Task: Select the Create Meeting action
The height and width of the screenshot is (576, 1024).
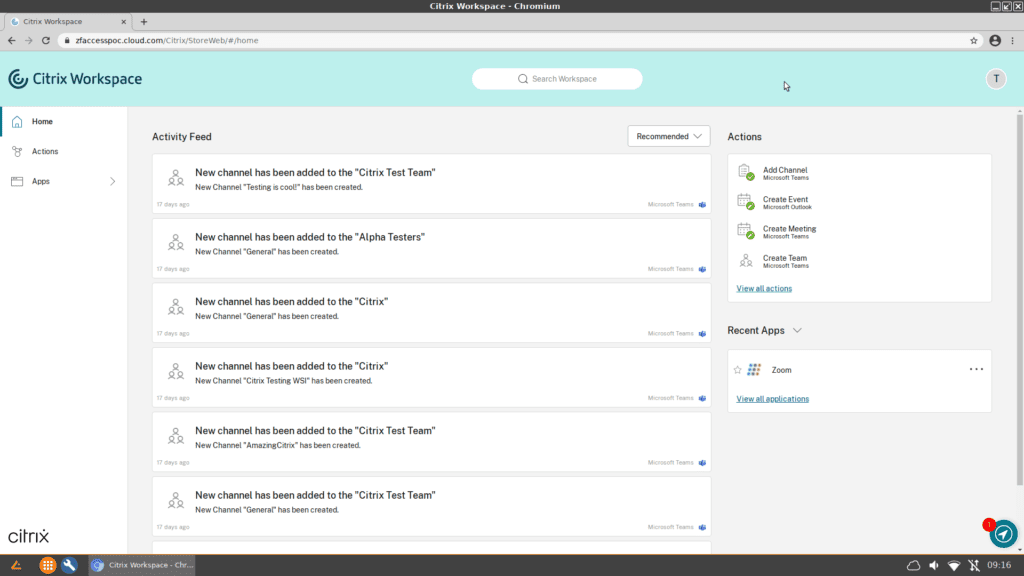Action: click(x=790, y=232)
